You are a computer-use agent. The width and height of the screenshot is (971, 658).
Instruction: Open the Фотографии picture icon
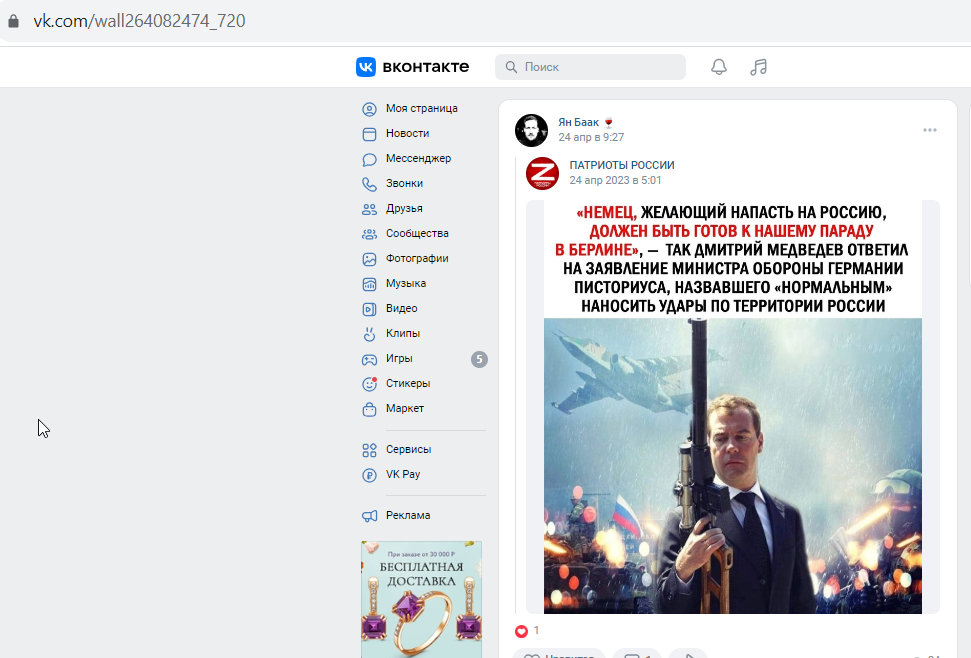pyautogui.click(x=369, y=259)
